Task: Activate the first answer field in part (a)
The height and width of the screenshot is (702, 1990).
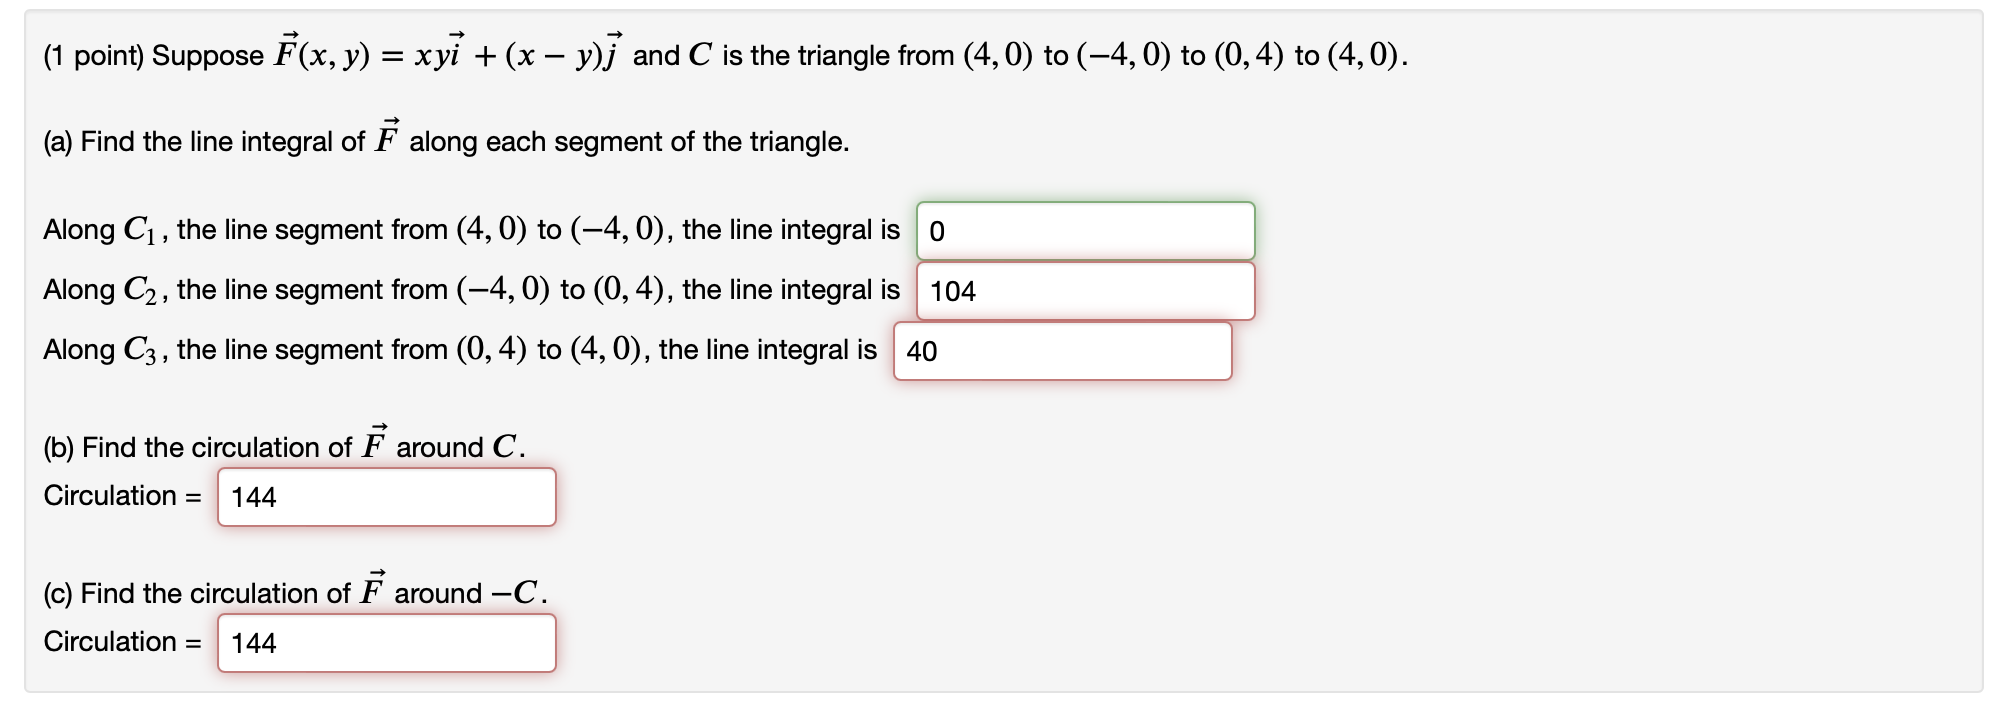Action: [x=1085, y=230]
